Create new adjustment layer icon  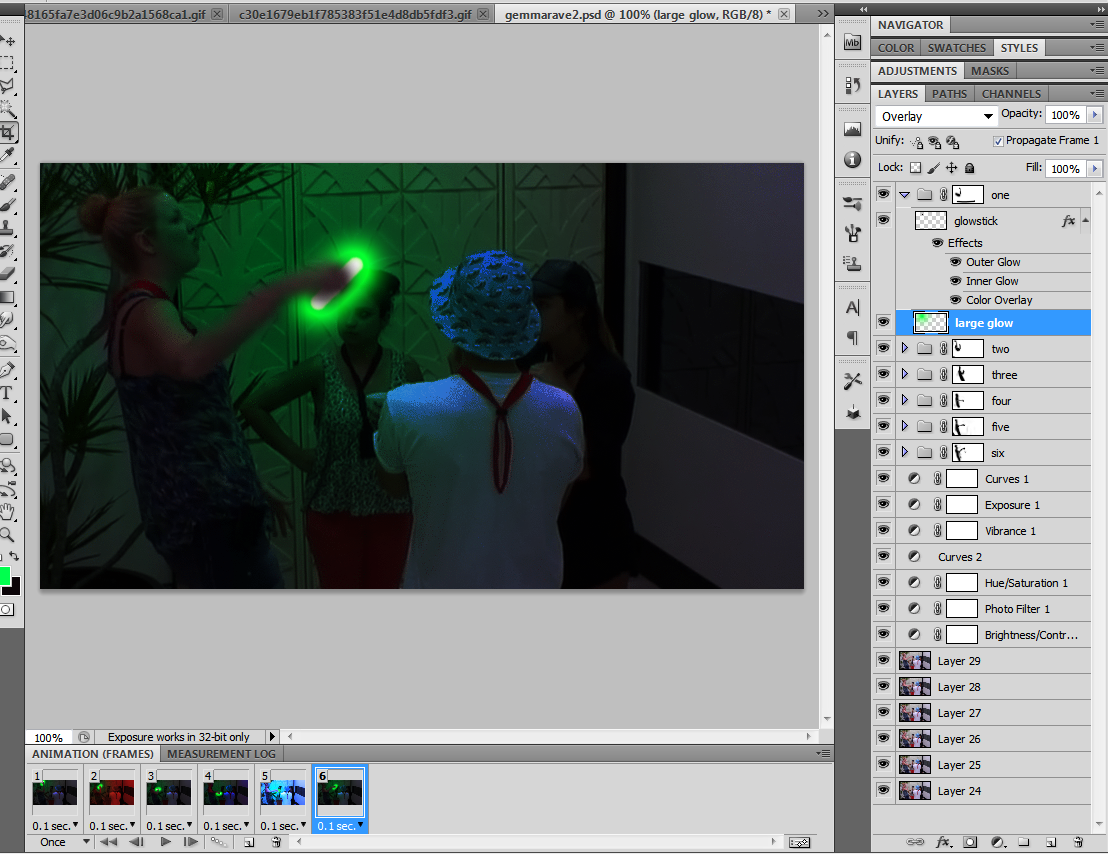point(997,842)
